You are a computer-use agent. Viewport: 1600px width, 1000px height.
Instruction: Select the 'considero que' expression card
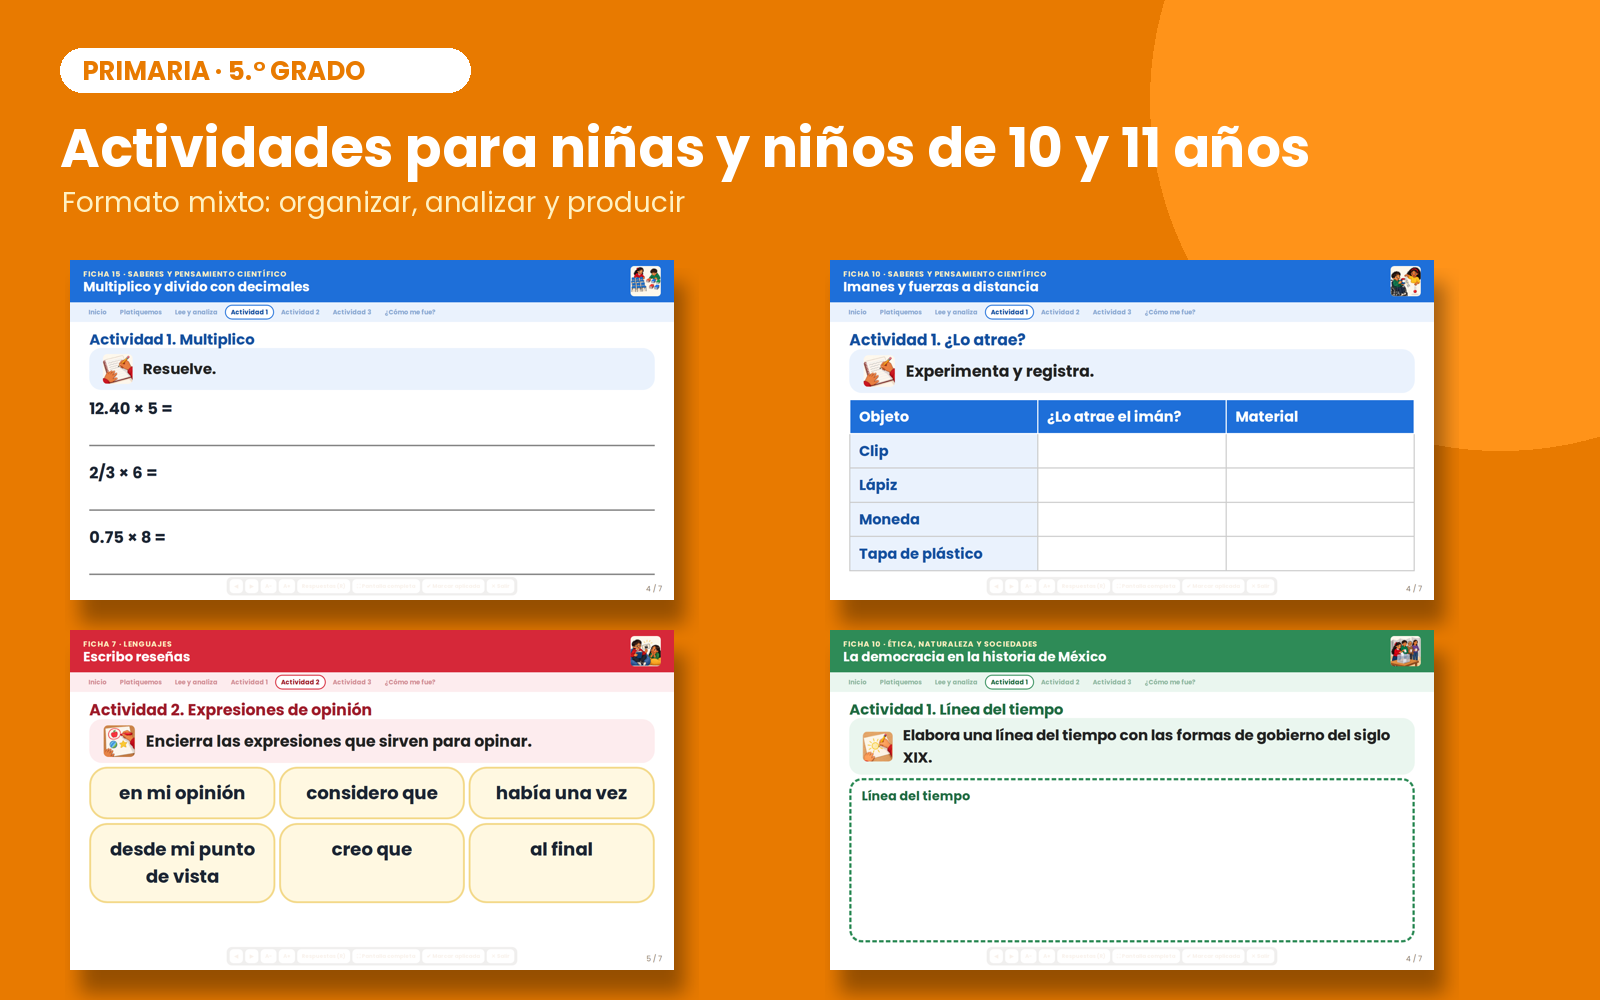point(372,793)
